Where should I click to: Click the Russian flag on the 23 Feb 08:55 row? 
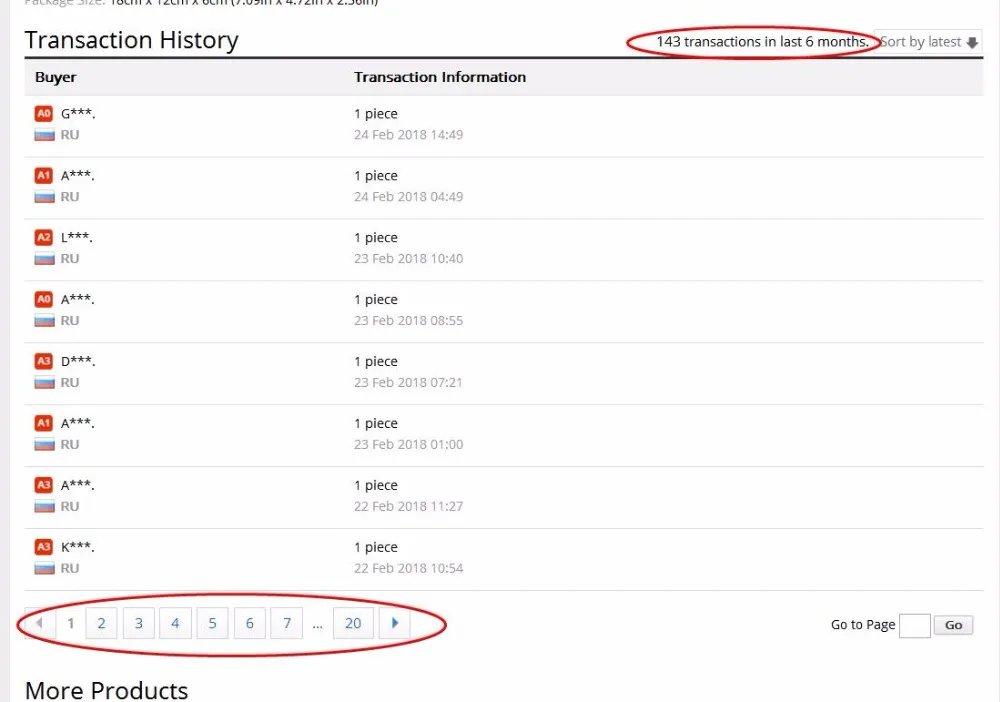(x=44, y=320)
